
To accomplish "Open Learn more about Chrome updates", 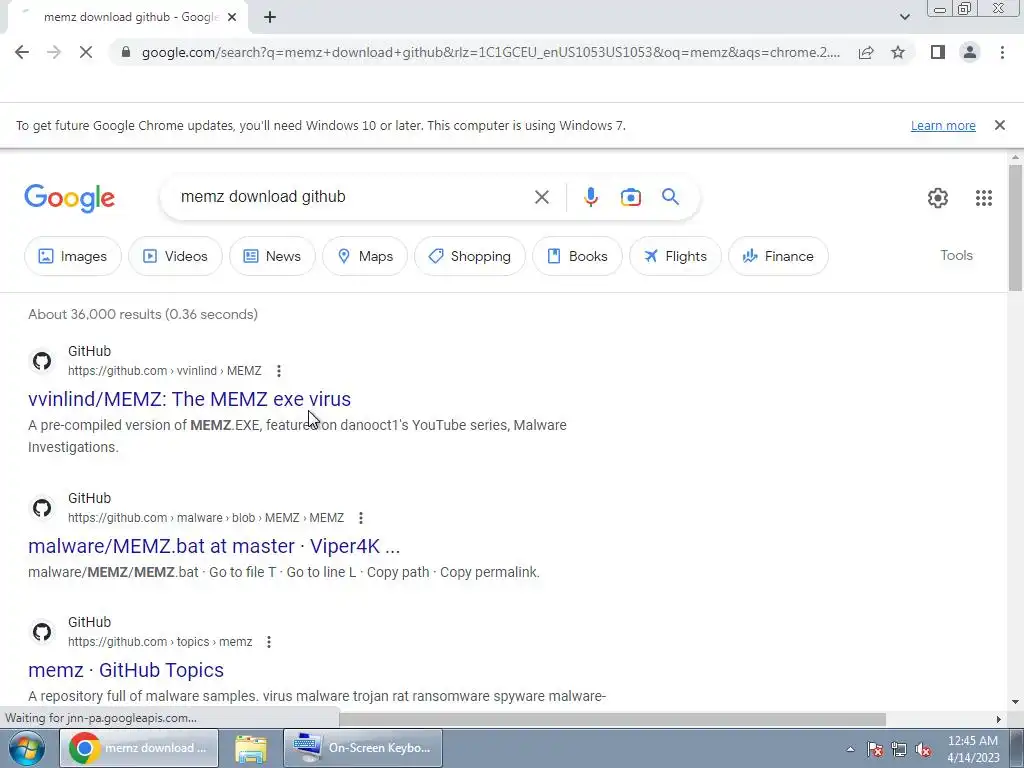I will [x=943, y=125].
